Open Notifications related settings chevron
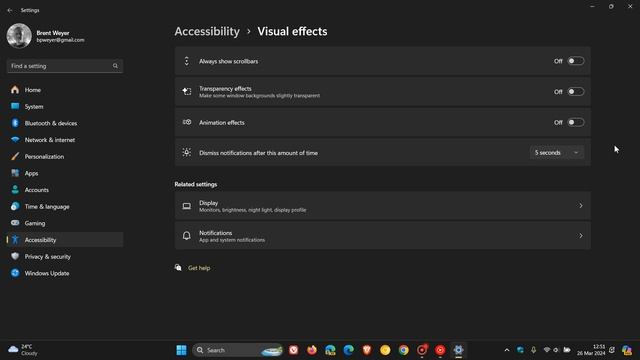640x360 pixels. pos(580,236)
